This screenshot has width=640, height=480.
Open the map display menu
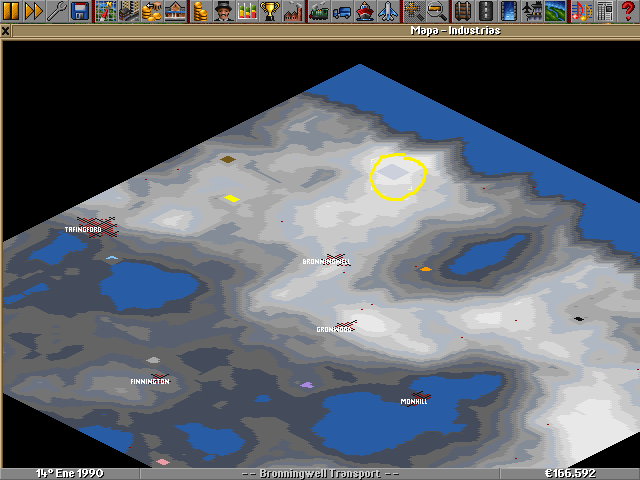pos(106,11)
